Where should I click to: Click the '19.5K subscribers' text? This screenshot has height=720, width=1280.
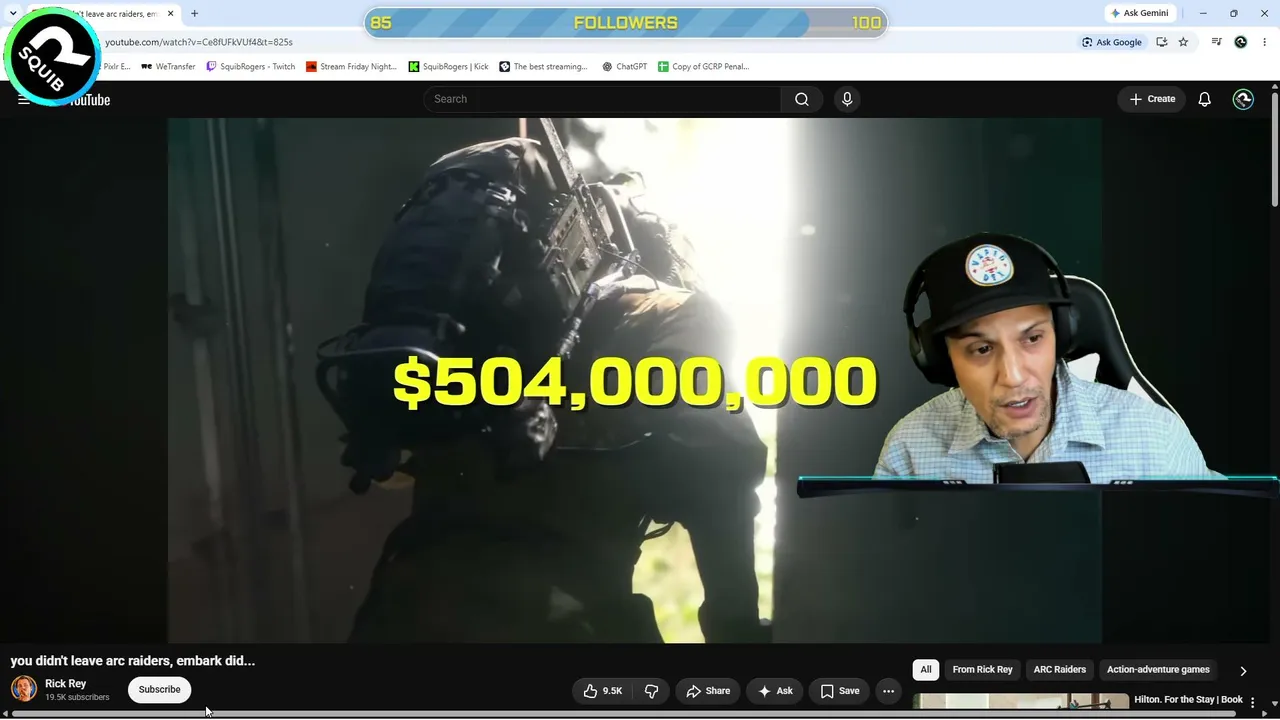point(77,697)
